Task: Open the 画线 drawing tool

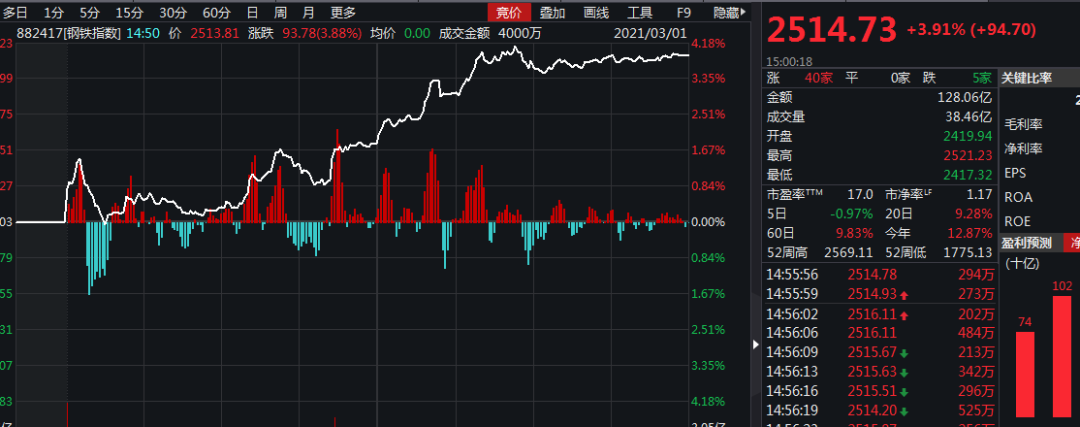Action: [x=596, y=13]
